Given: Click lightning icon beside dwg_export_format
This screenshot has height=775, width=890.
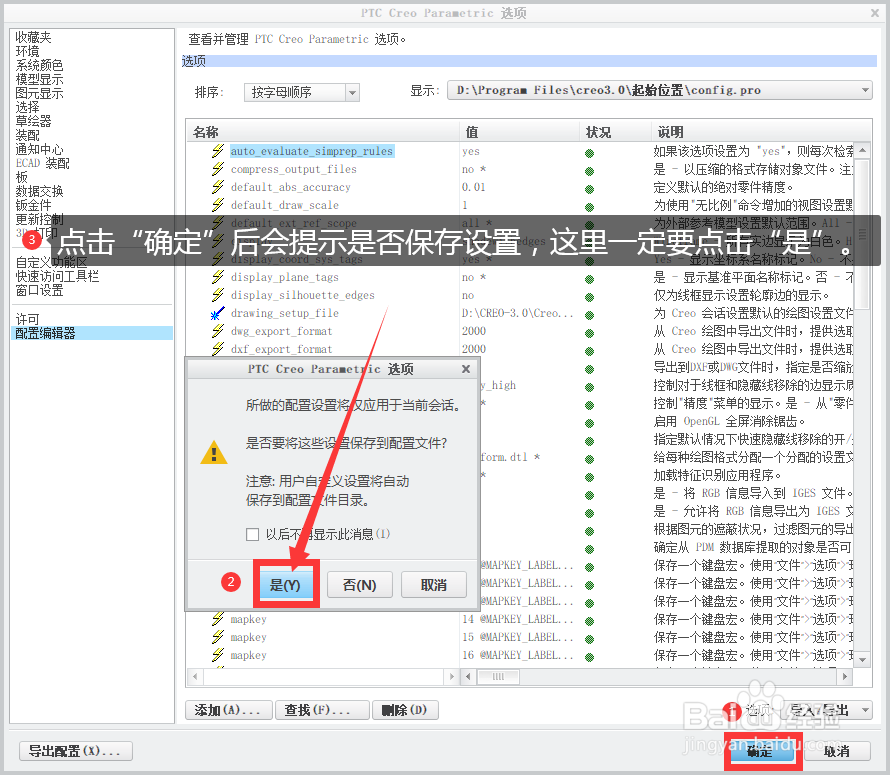Looking at the screenshot, I should coord(217,331).
